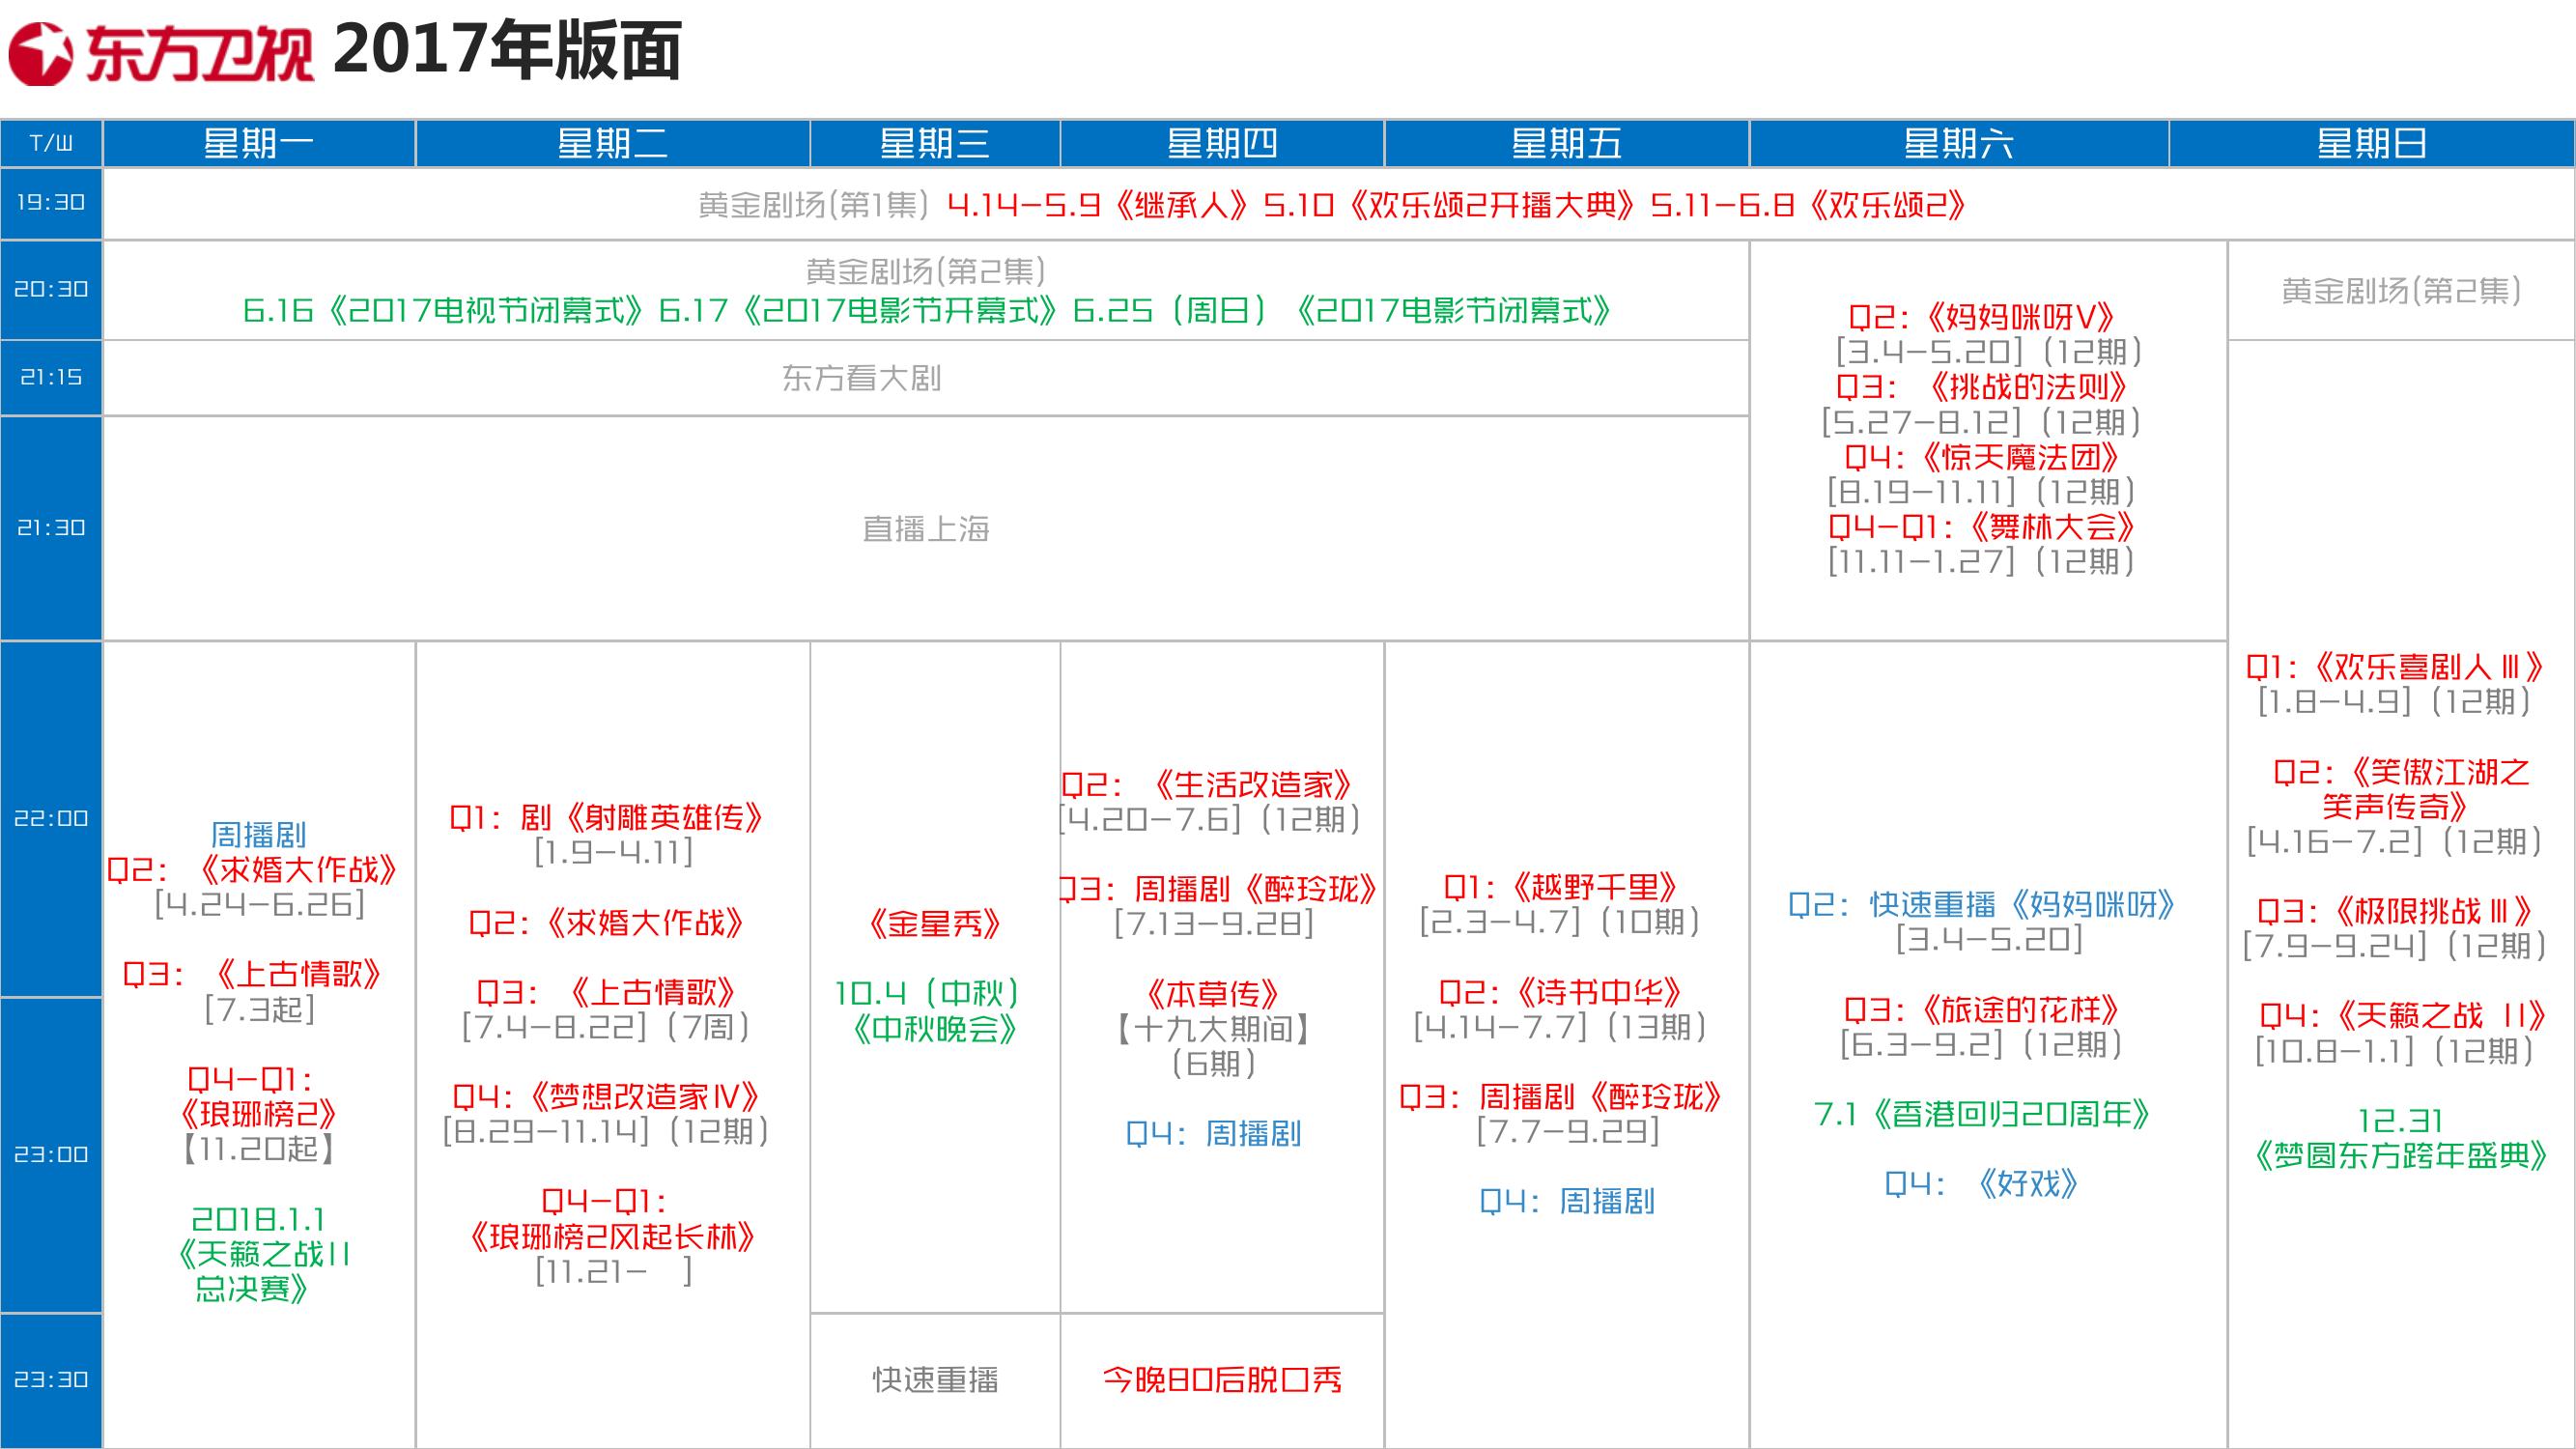This screenshot has height=1449, width=2576.
Task: Click Sunday Q4:《天籁之战 II》 entry
Action: click(x=2402, y=1016)
